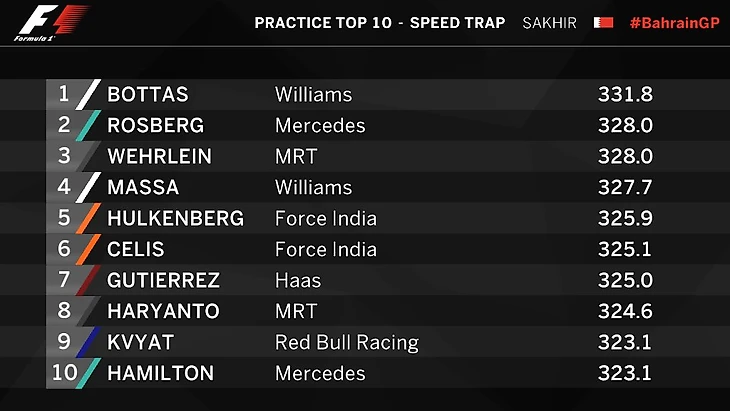Click Celis's speed 325.1
The height and width of the screenshot is (411, 730).
point(625,250)
